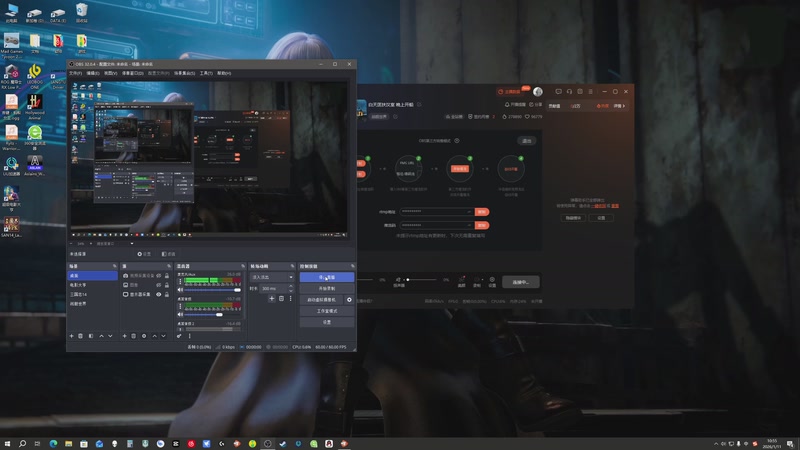Image resolution: width=800 pixels, height=450 pixels.
Task: Copy the rtmp address in streaming app
Action: (x=482, y=211)
